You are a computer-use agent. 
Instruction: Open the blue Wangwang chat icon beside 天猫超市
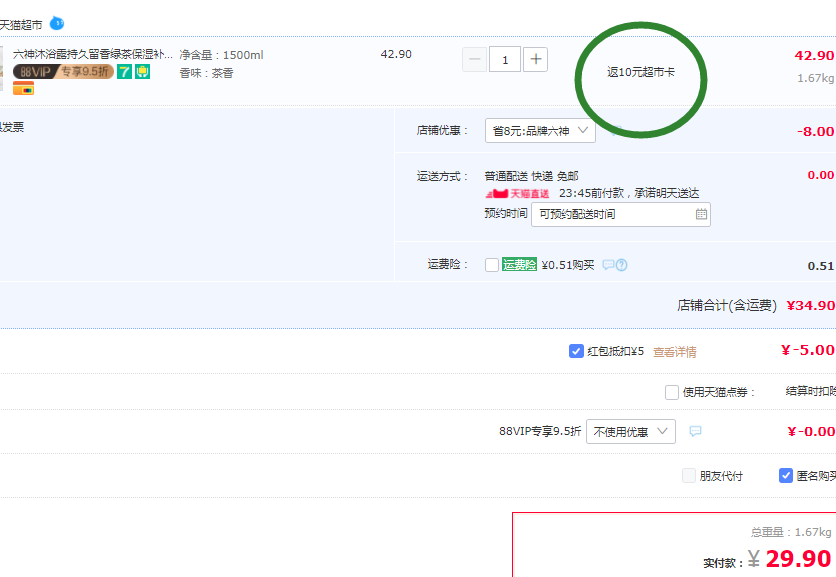(x=57, y=23)
